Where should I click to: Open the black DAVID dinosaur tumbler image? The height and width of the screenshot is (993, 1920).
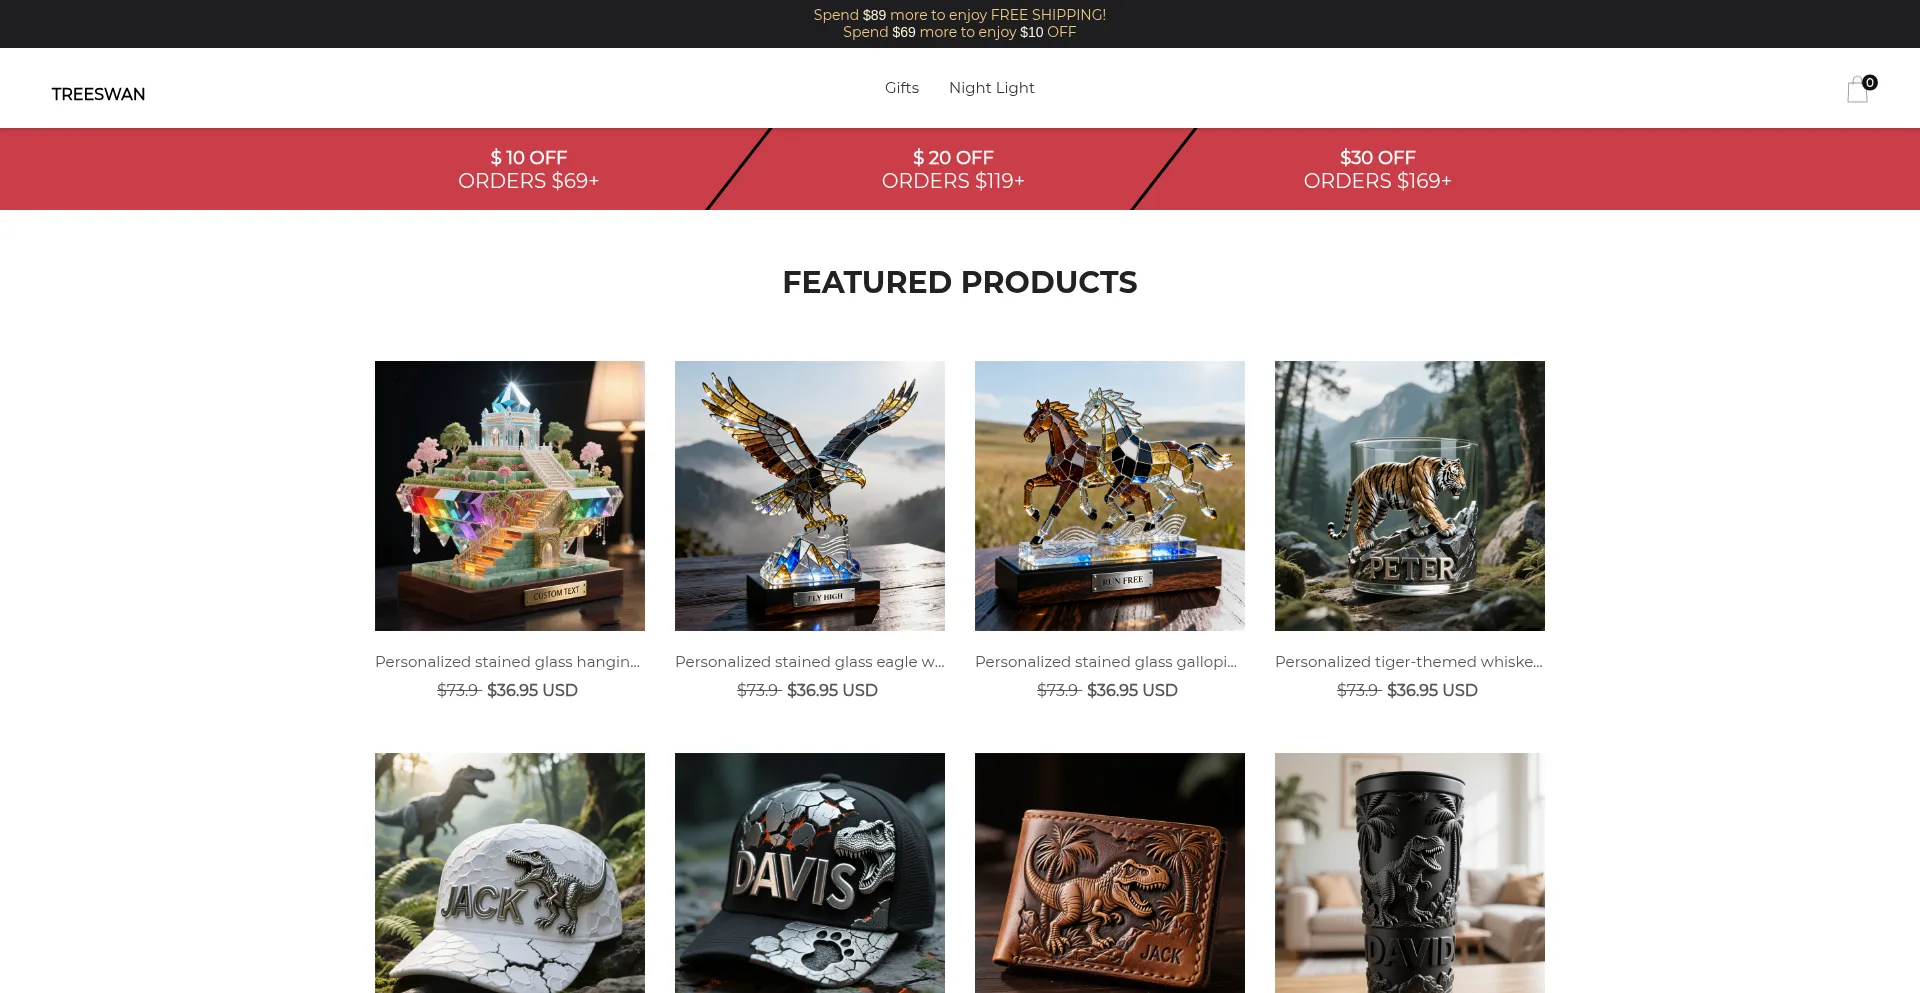click(x=1410, y=873)
